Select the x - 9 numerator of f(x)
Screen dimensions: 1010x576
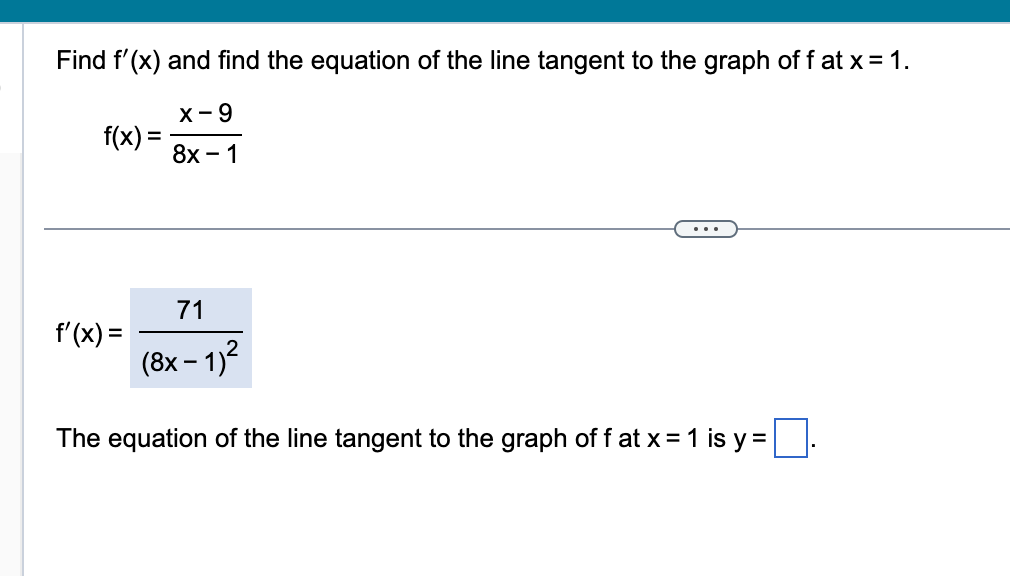tap(207, 113)
